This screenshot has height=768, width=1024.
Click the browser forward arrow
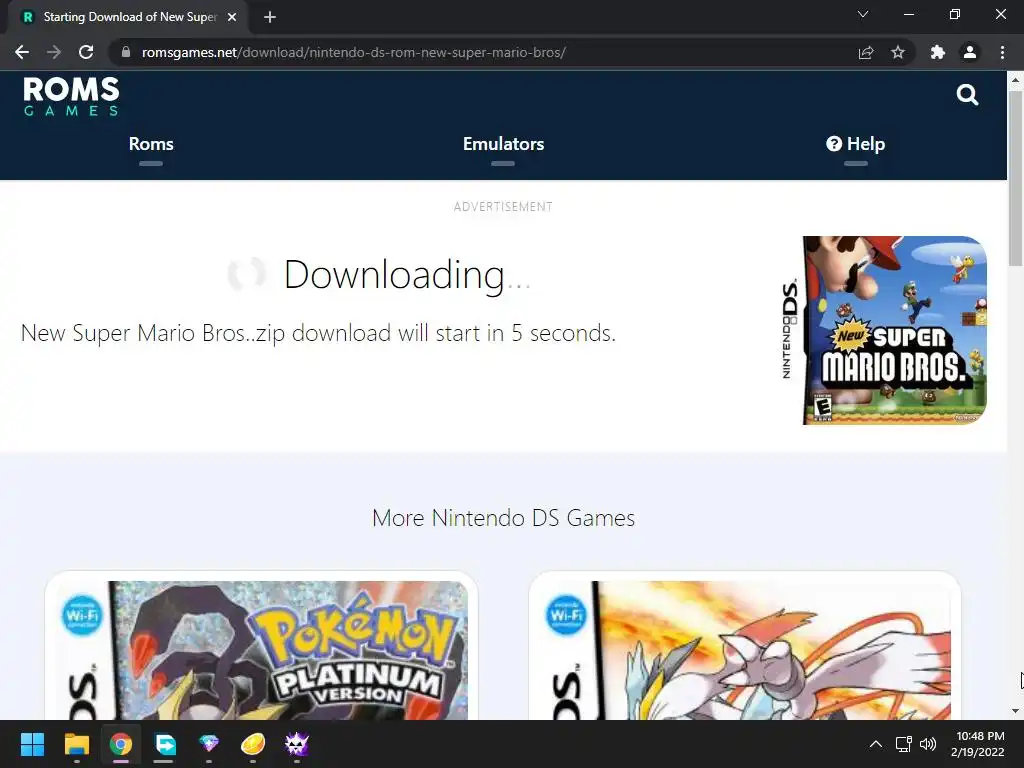pos(54,52)
